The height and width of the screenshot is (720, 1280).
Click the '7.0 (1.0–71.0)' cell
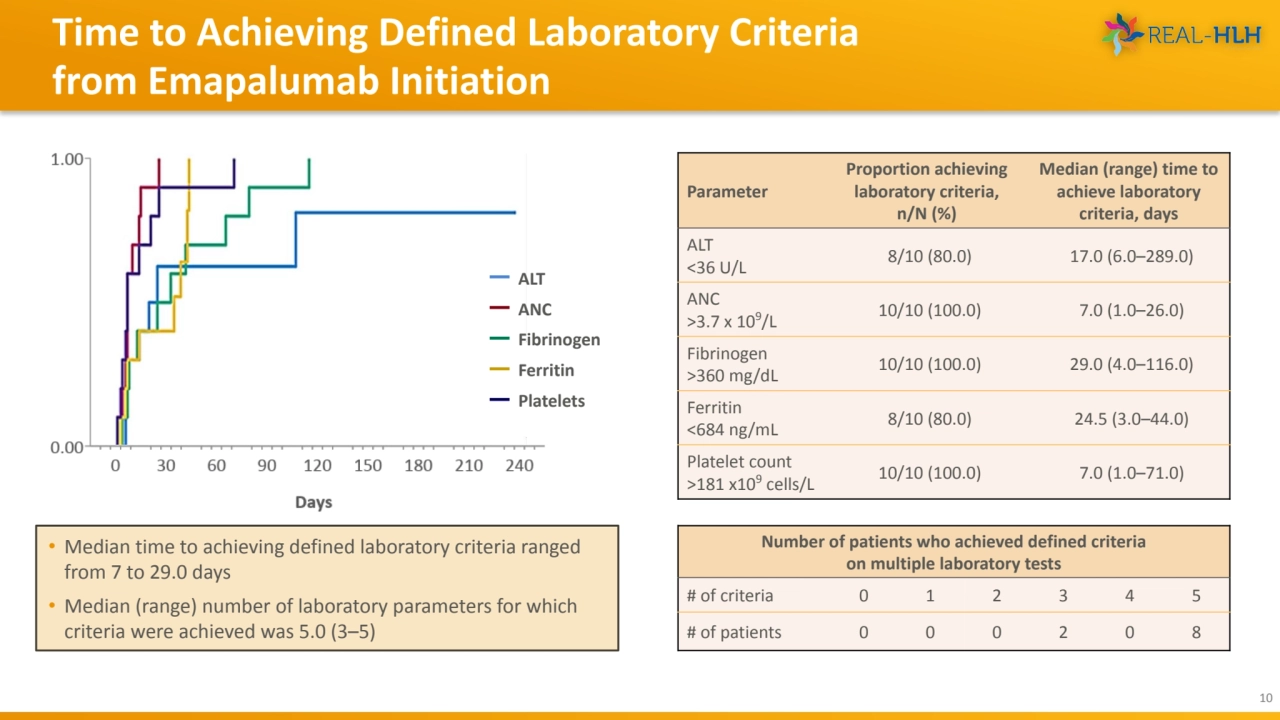point(1131,473)
